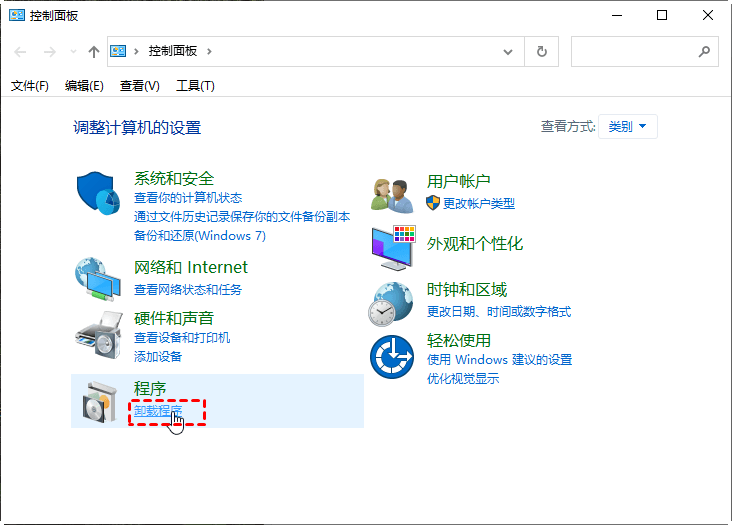
Task: Open 外观和个性化 category heading
Action: (475, 244)
